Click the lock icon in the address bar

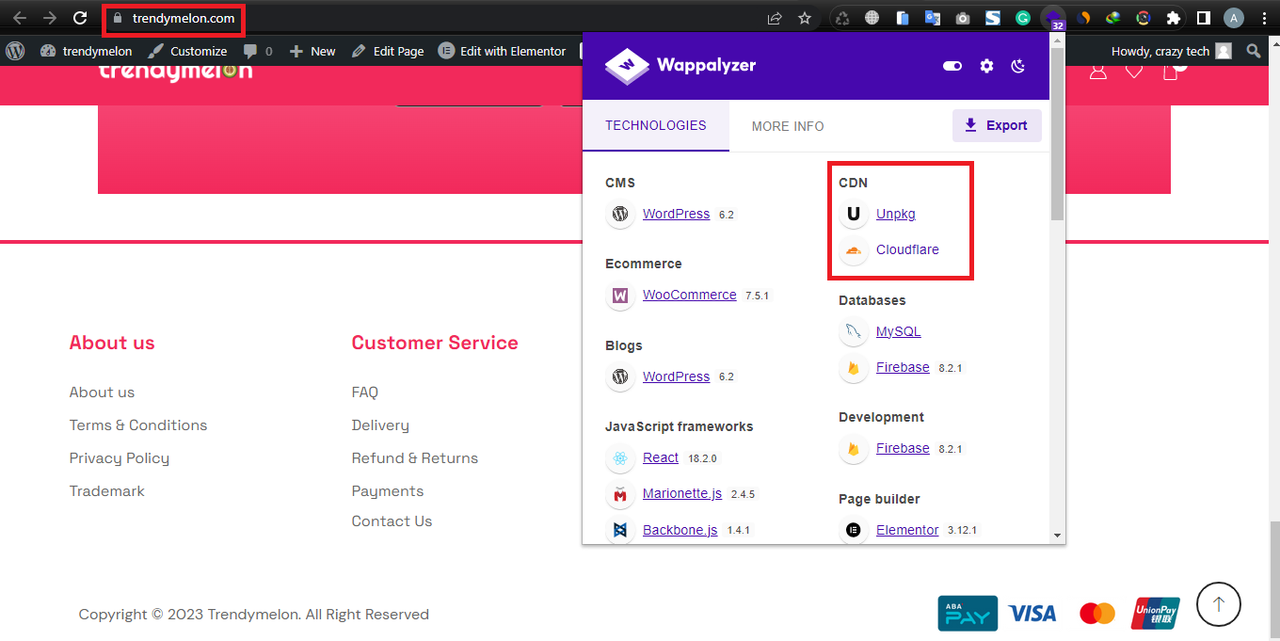coord(118,18)
